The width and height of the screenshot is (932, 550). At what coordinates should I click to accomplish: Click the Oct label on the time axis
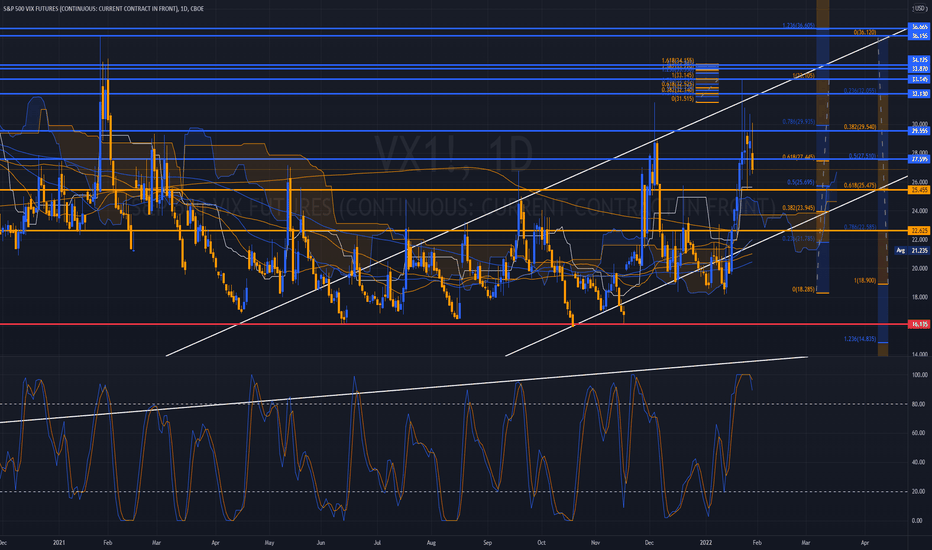tap(541, 542)
